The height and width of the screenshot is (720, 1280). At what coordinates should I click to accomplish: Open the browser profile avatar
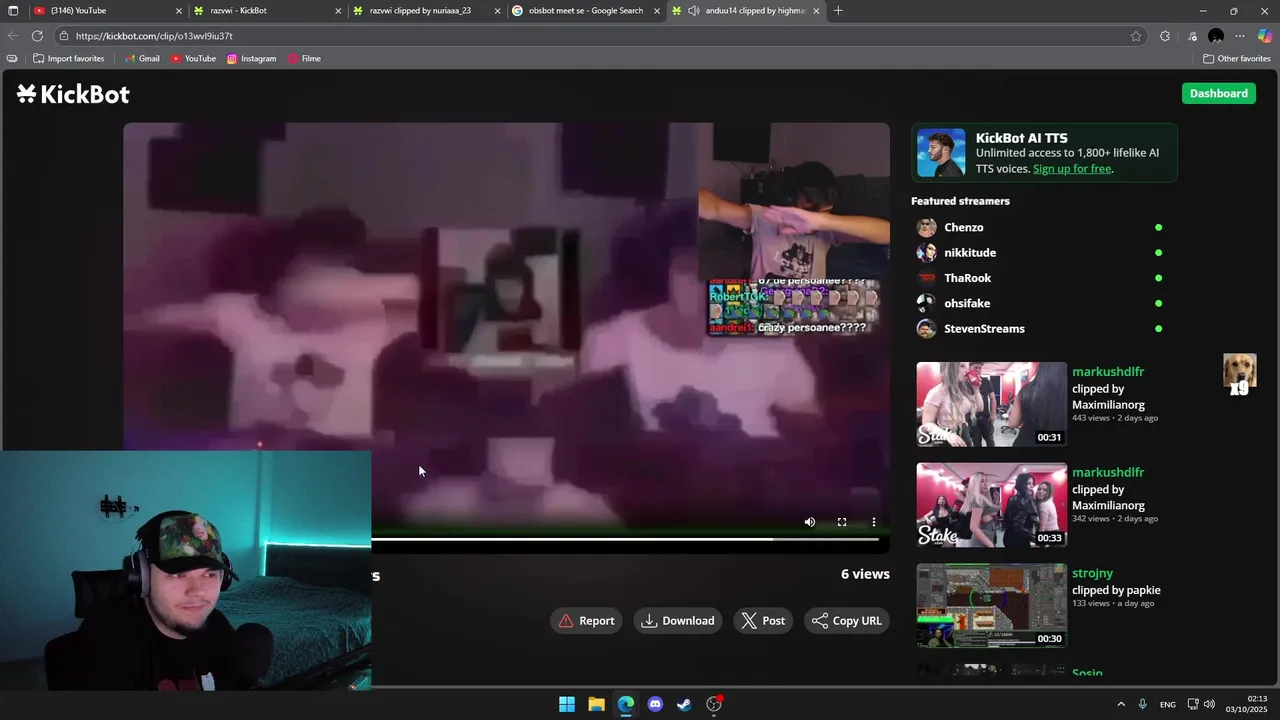coord(1216,36)
